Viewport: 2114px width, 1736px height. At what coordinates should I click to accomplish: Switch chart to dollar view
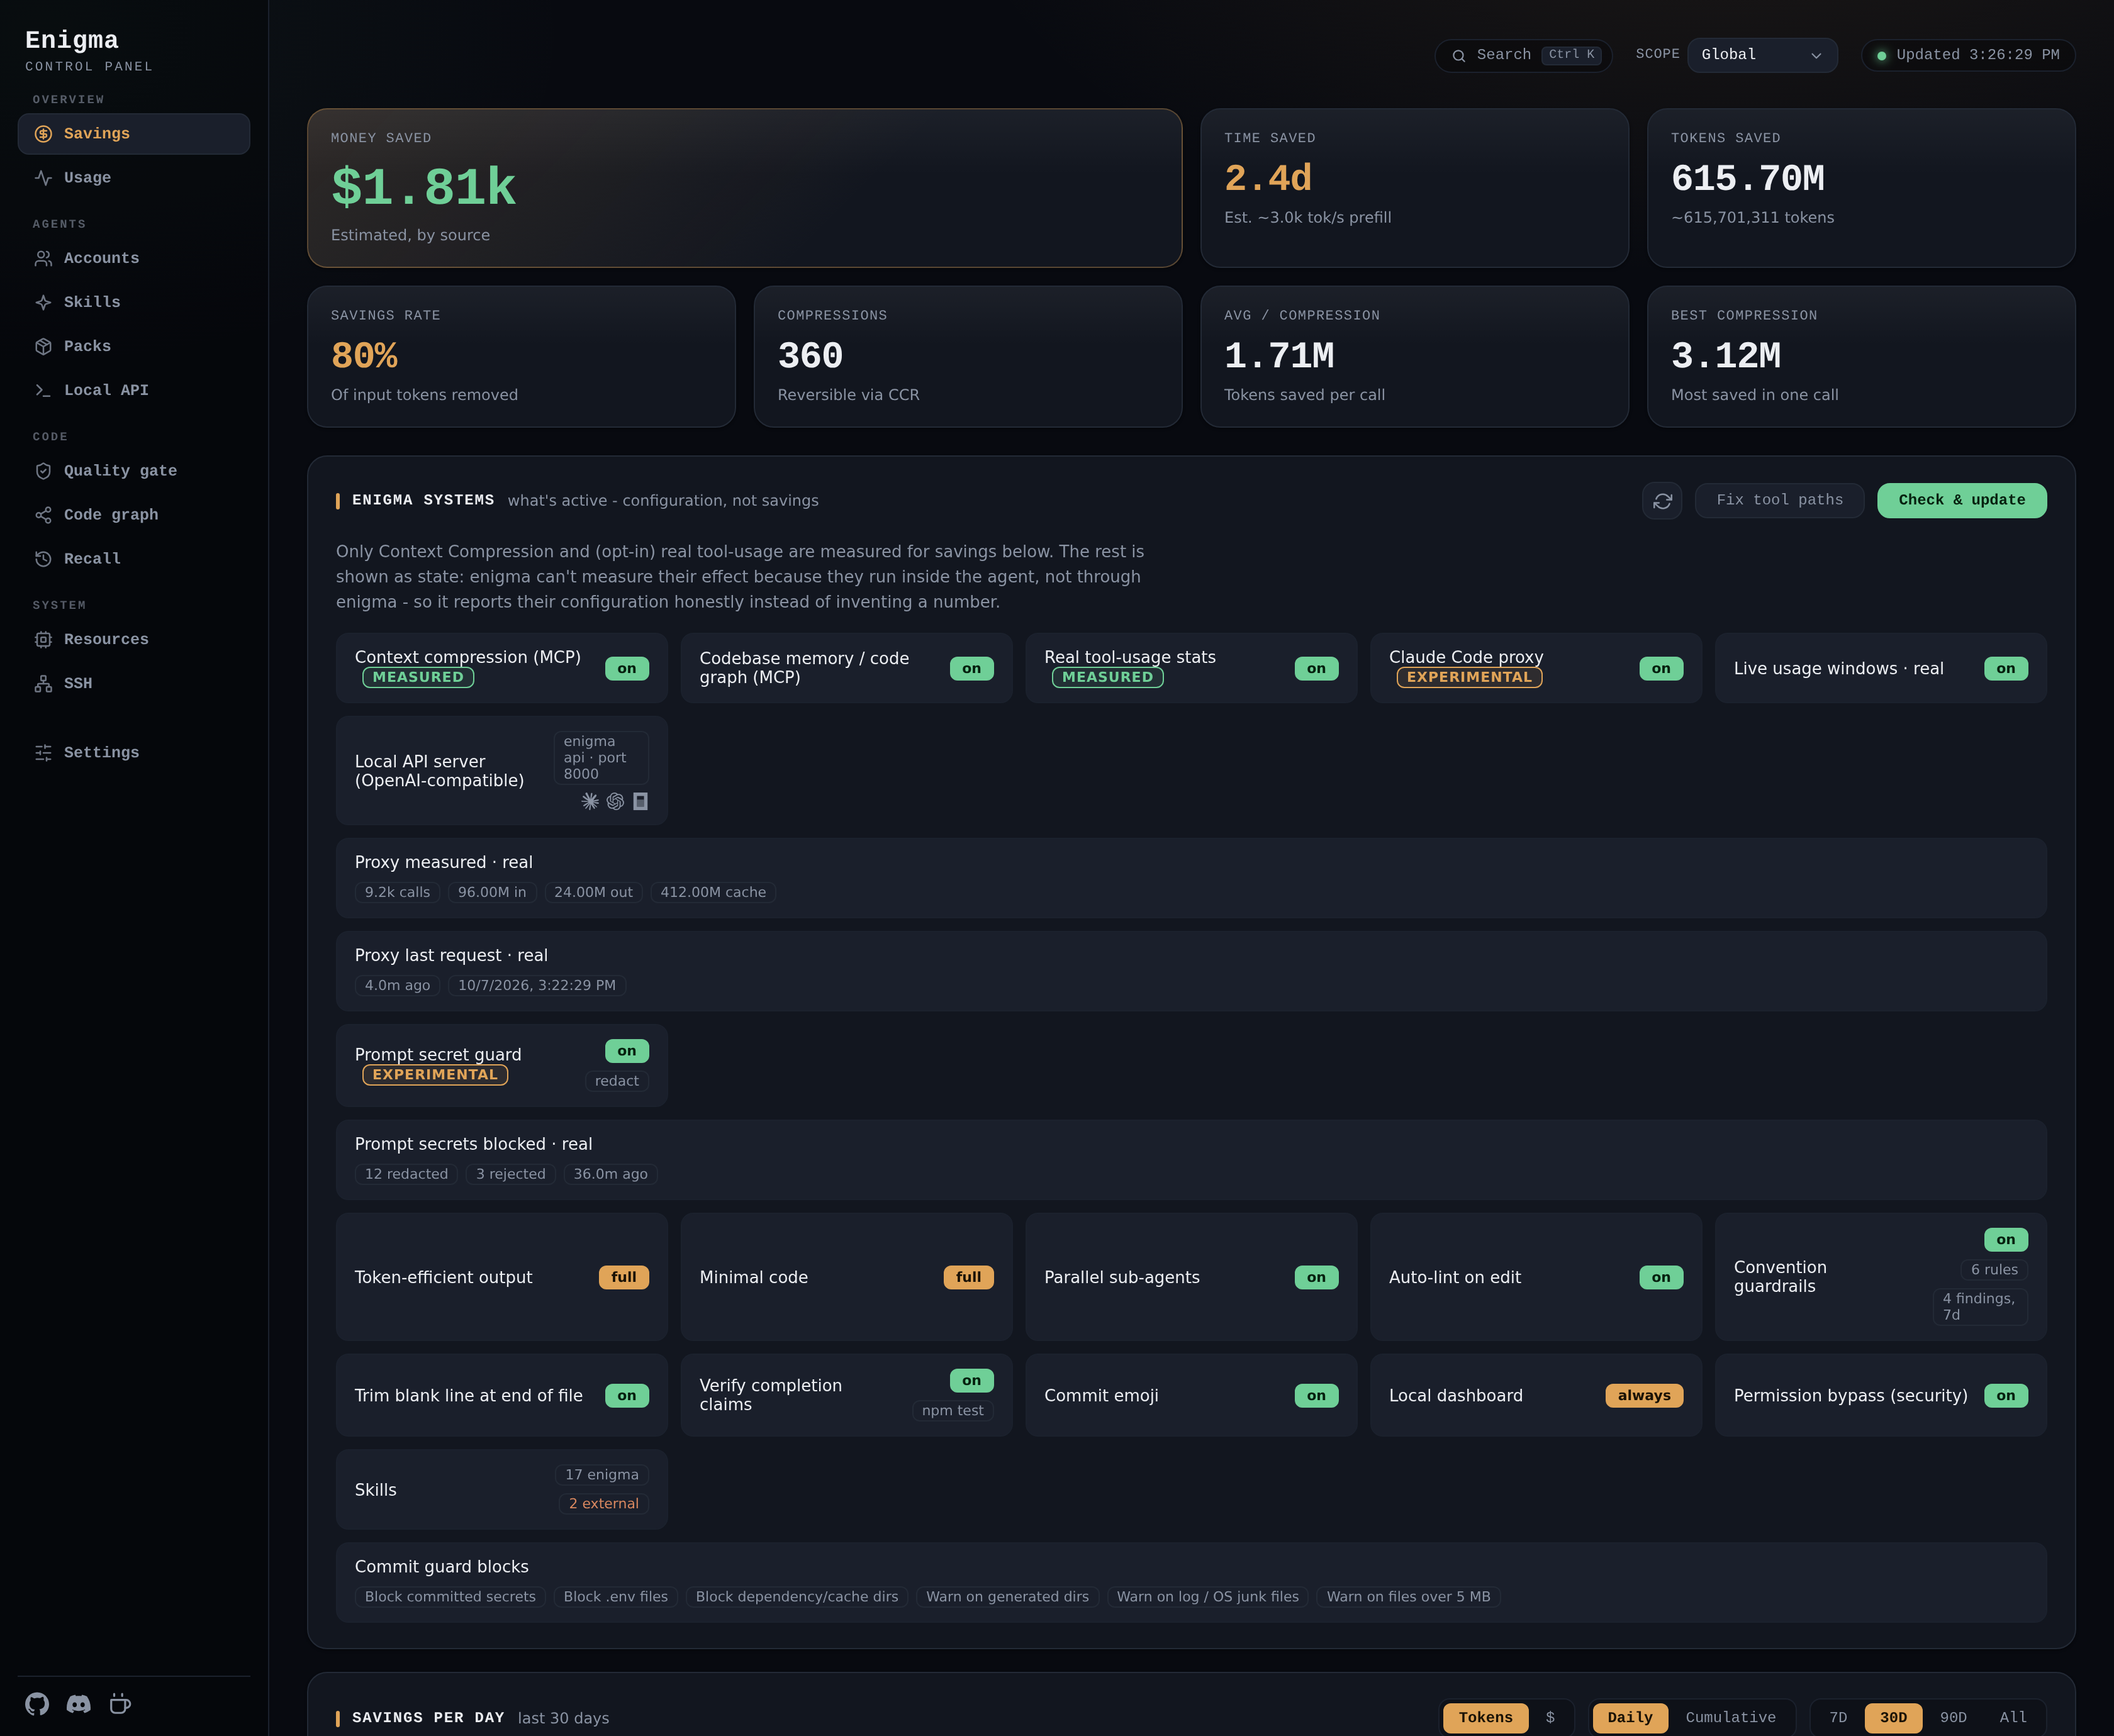tap(1550, 1717)
